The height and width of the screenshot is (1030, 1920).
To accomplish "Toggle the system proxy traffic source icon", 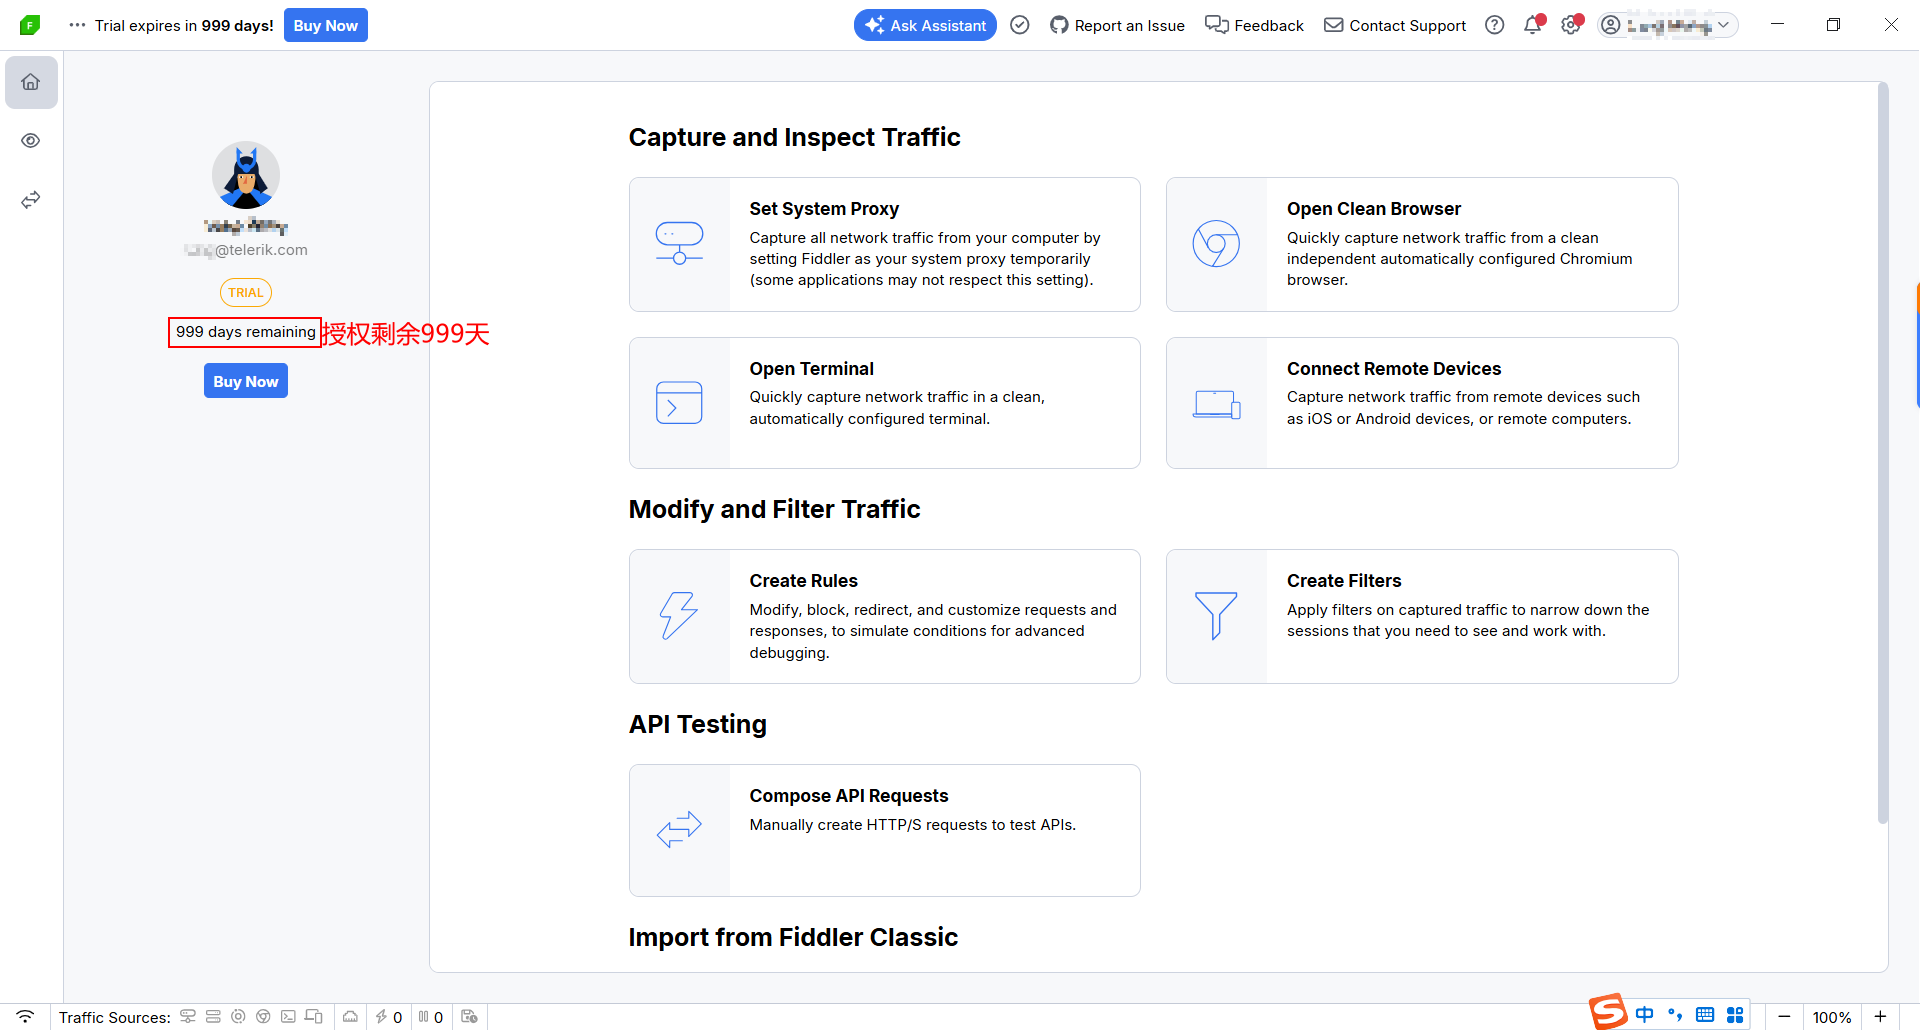I will 188,1017.
